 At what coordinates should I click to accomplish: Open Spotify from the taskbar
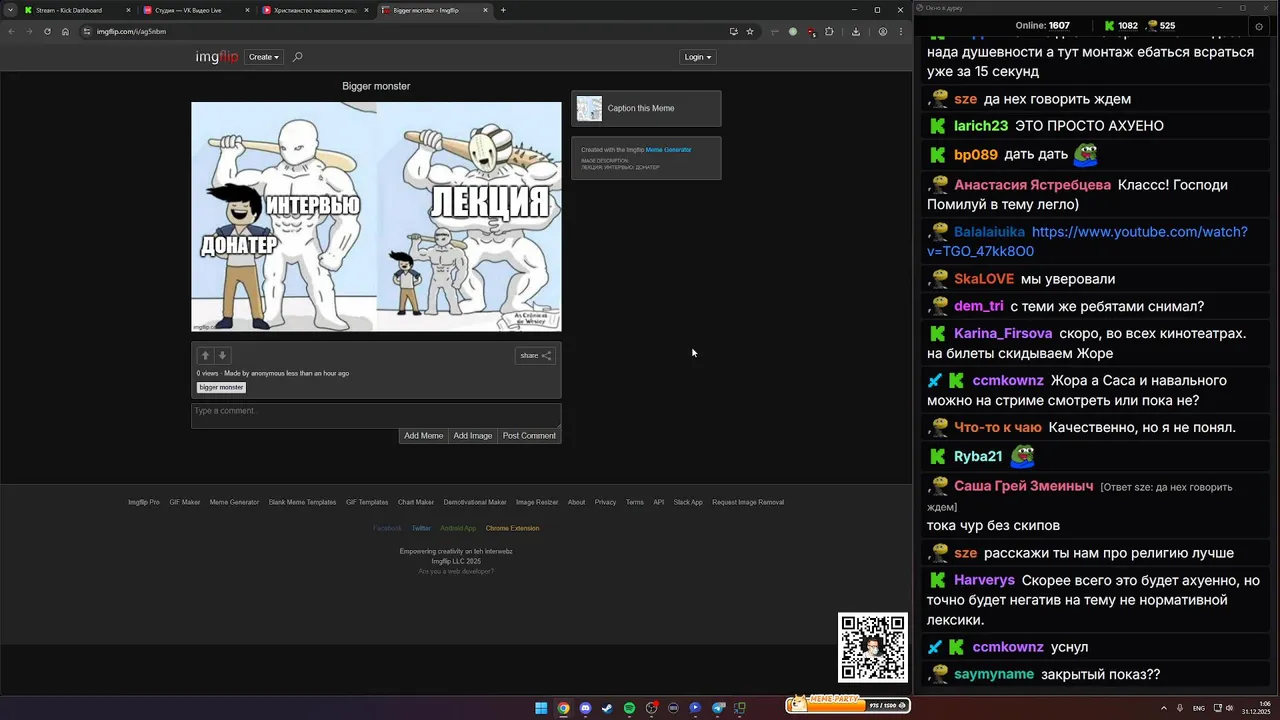(629, 708)
